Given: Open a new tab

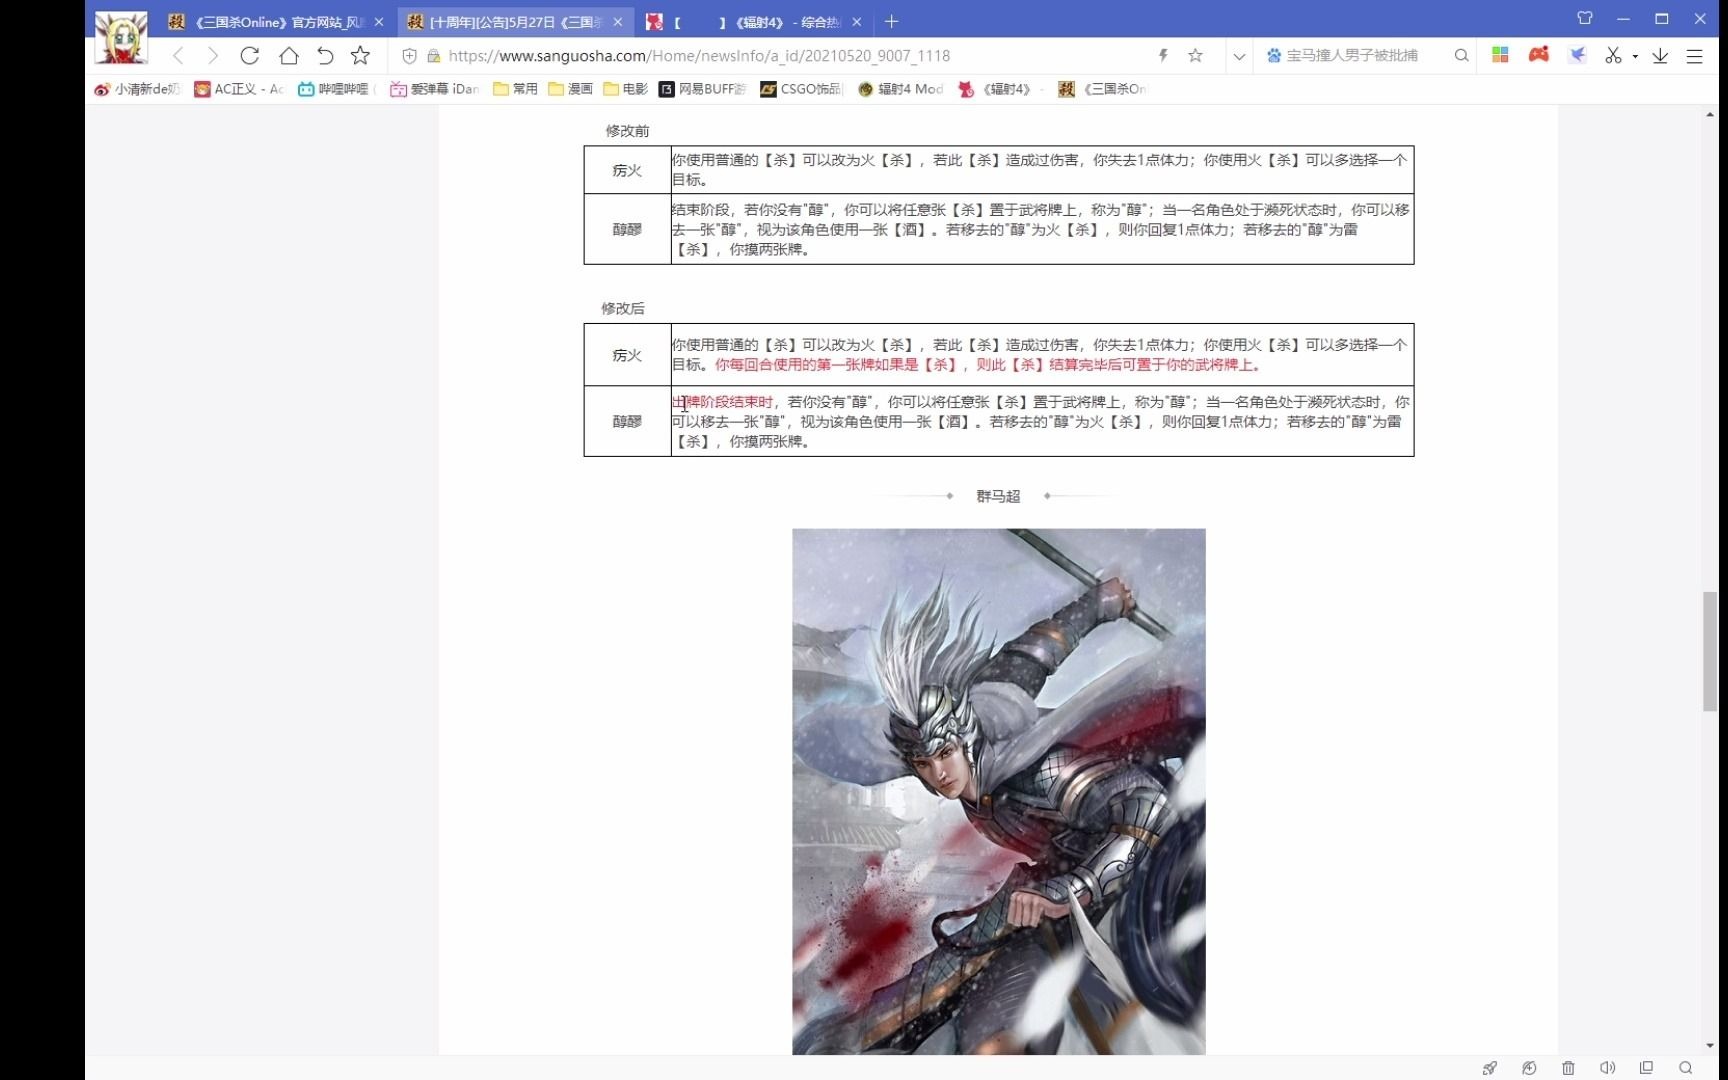Looking at the screenshot, I should (892, 21).
